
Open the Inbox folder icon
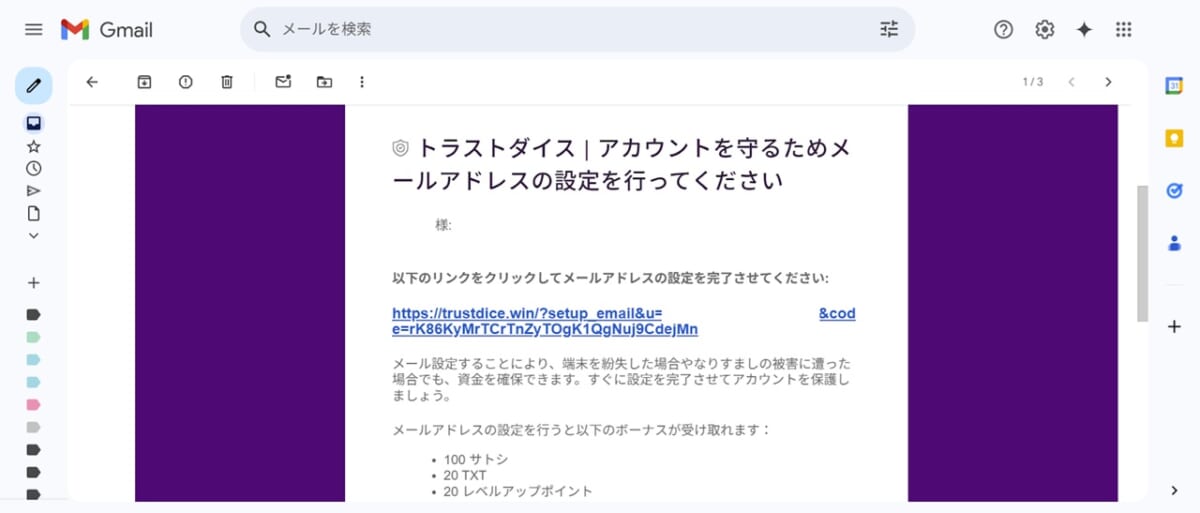[x=33, y=124]
